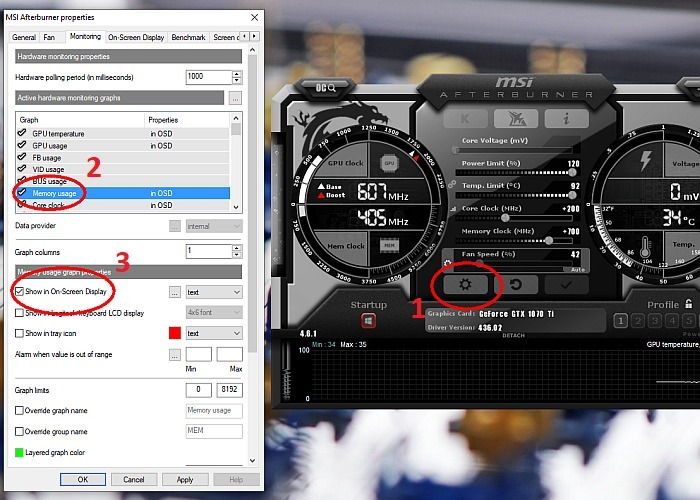Toggle VID usage graph checkmark
The width and height of the screenshot is (700, 500).
[21, 169]
